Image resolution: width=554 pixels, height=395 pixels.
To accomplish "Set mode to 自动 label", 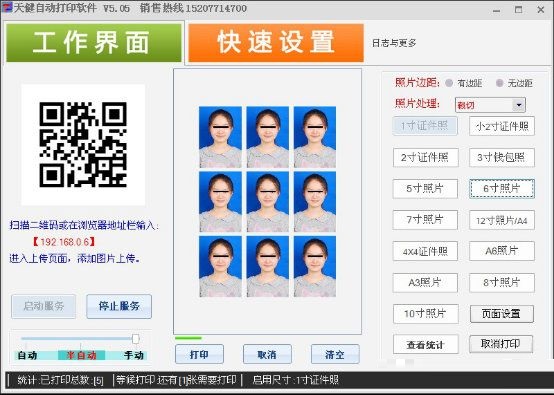I will point(28,355).
